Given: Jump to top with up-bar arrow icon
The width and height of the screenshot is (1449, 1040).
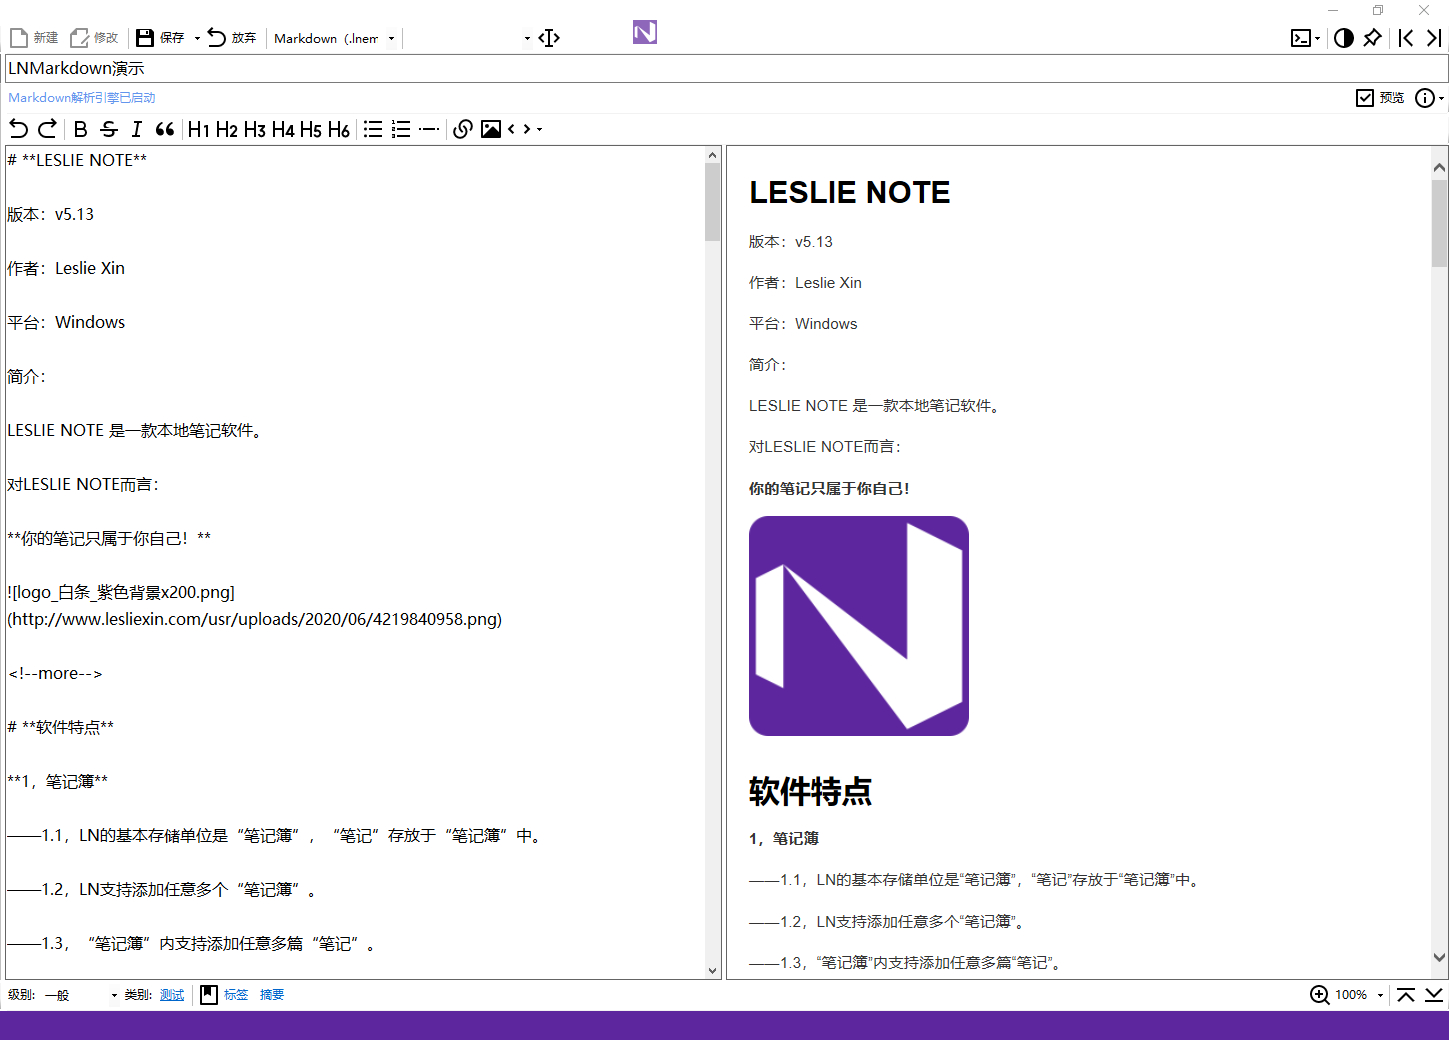Looking at the screenshot, I should (1406, 995).
